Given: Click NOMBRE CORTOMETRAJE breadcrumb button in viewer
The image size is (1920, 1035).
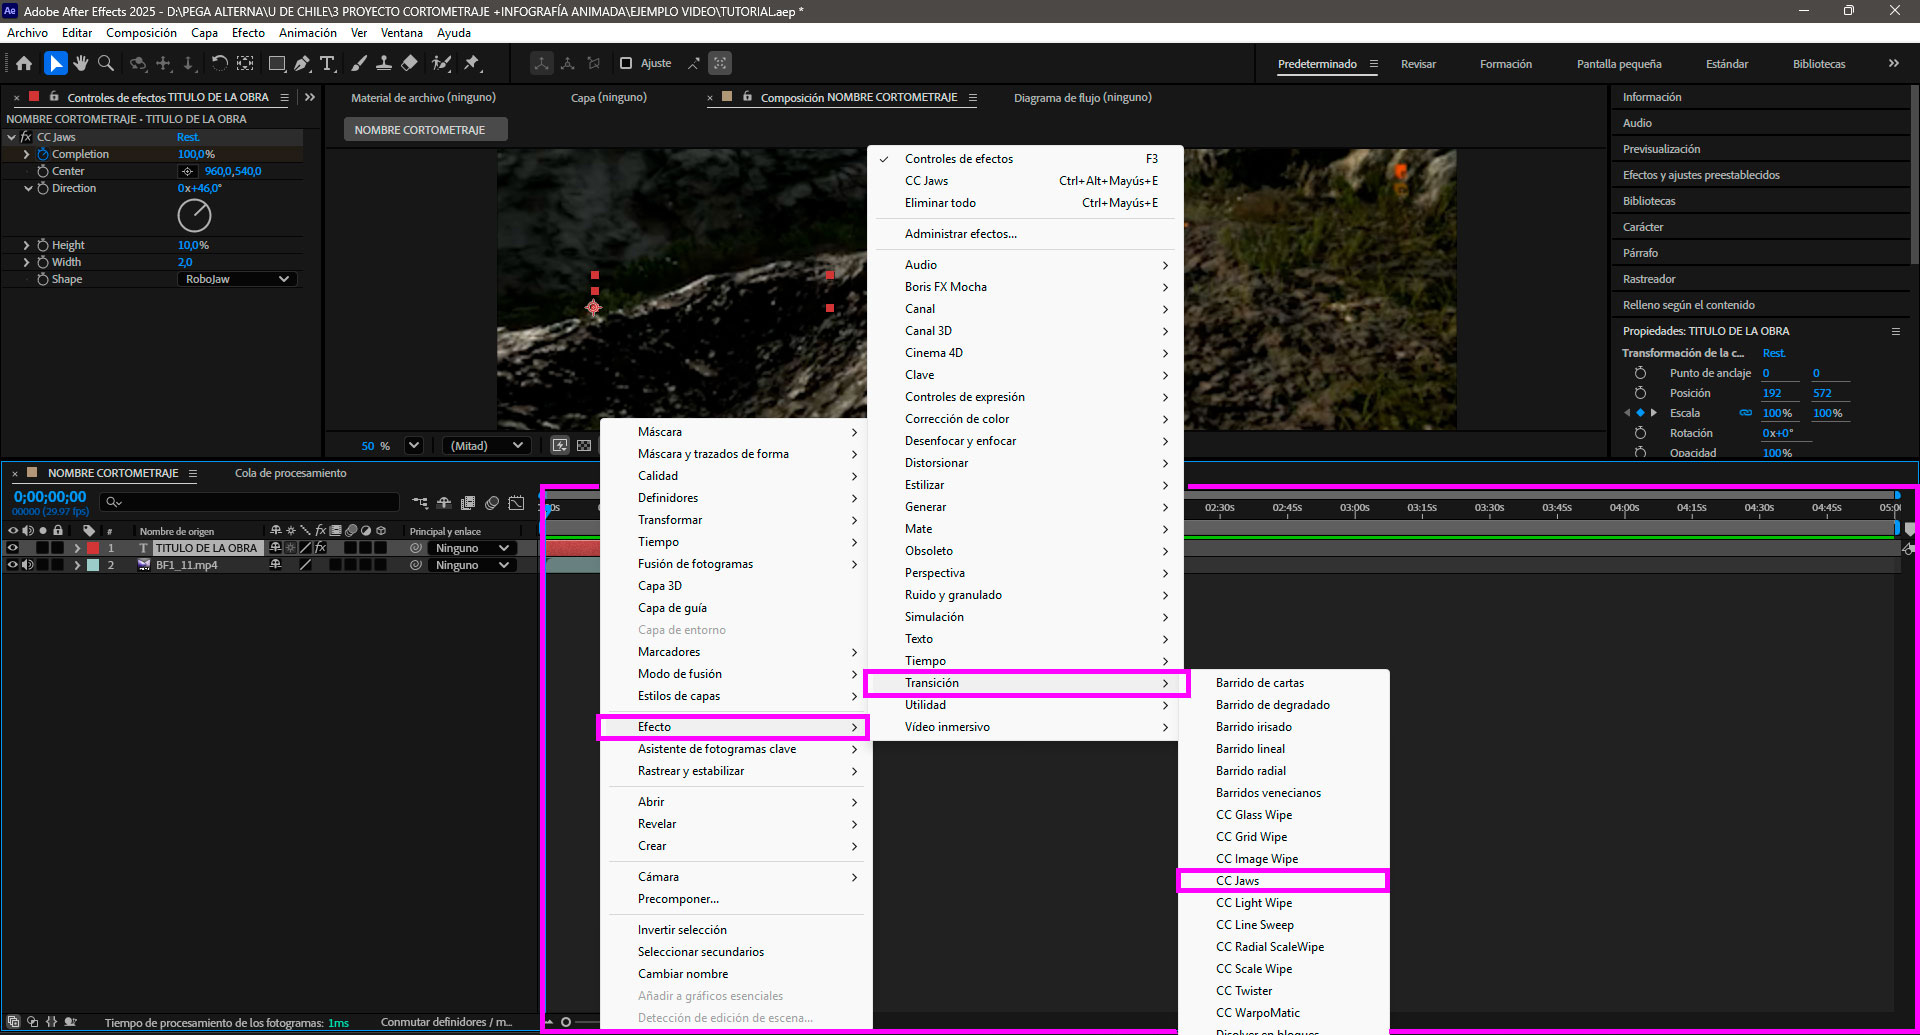Looking at the screenshot, I should [x=426, y=130].
